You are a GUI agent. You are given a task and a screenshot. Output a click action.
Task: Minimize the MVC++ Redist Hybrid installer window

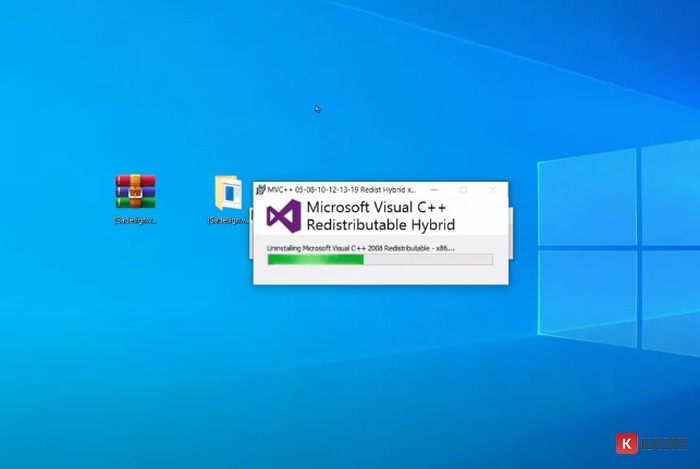click(x=435, y=189)
